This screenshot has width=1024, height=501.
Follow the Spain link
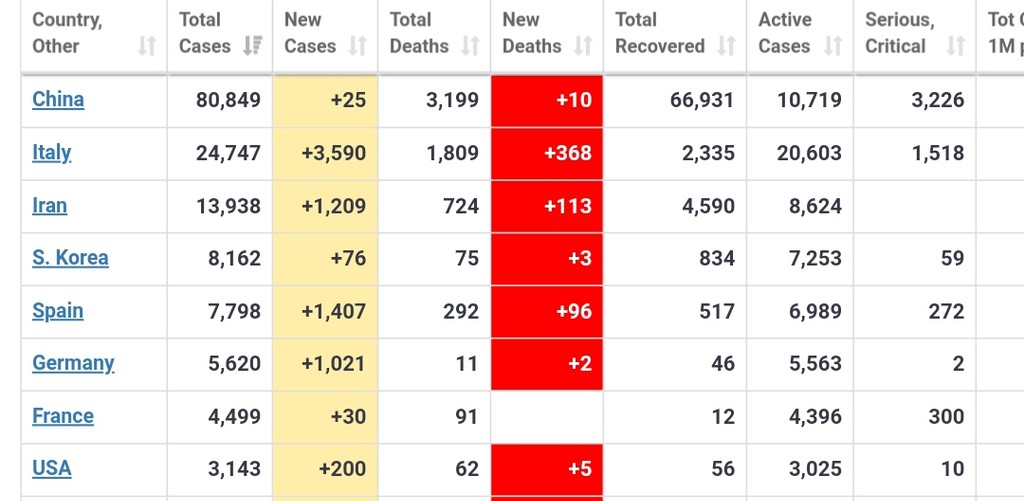(57, 310)
